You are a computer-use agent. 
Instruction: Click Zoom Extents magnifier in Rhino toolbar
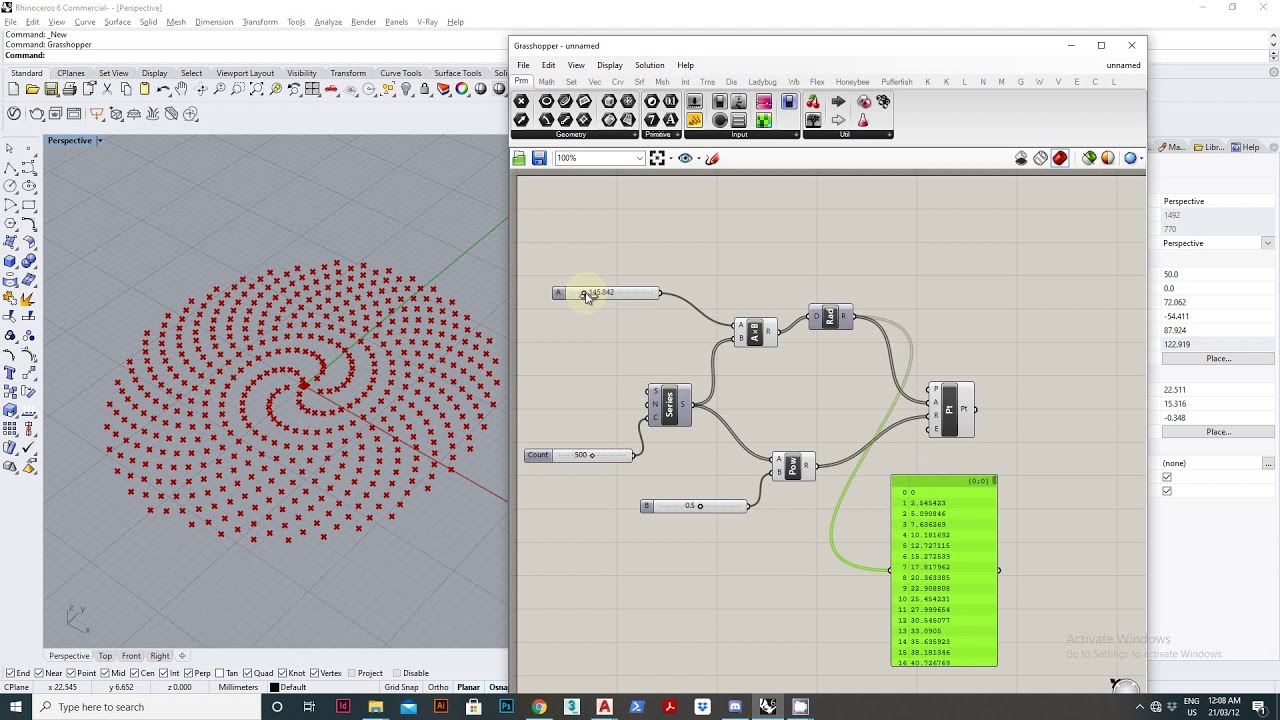coord(257,89)
